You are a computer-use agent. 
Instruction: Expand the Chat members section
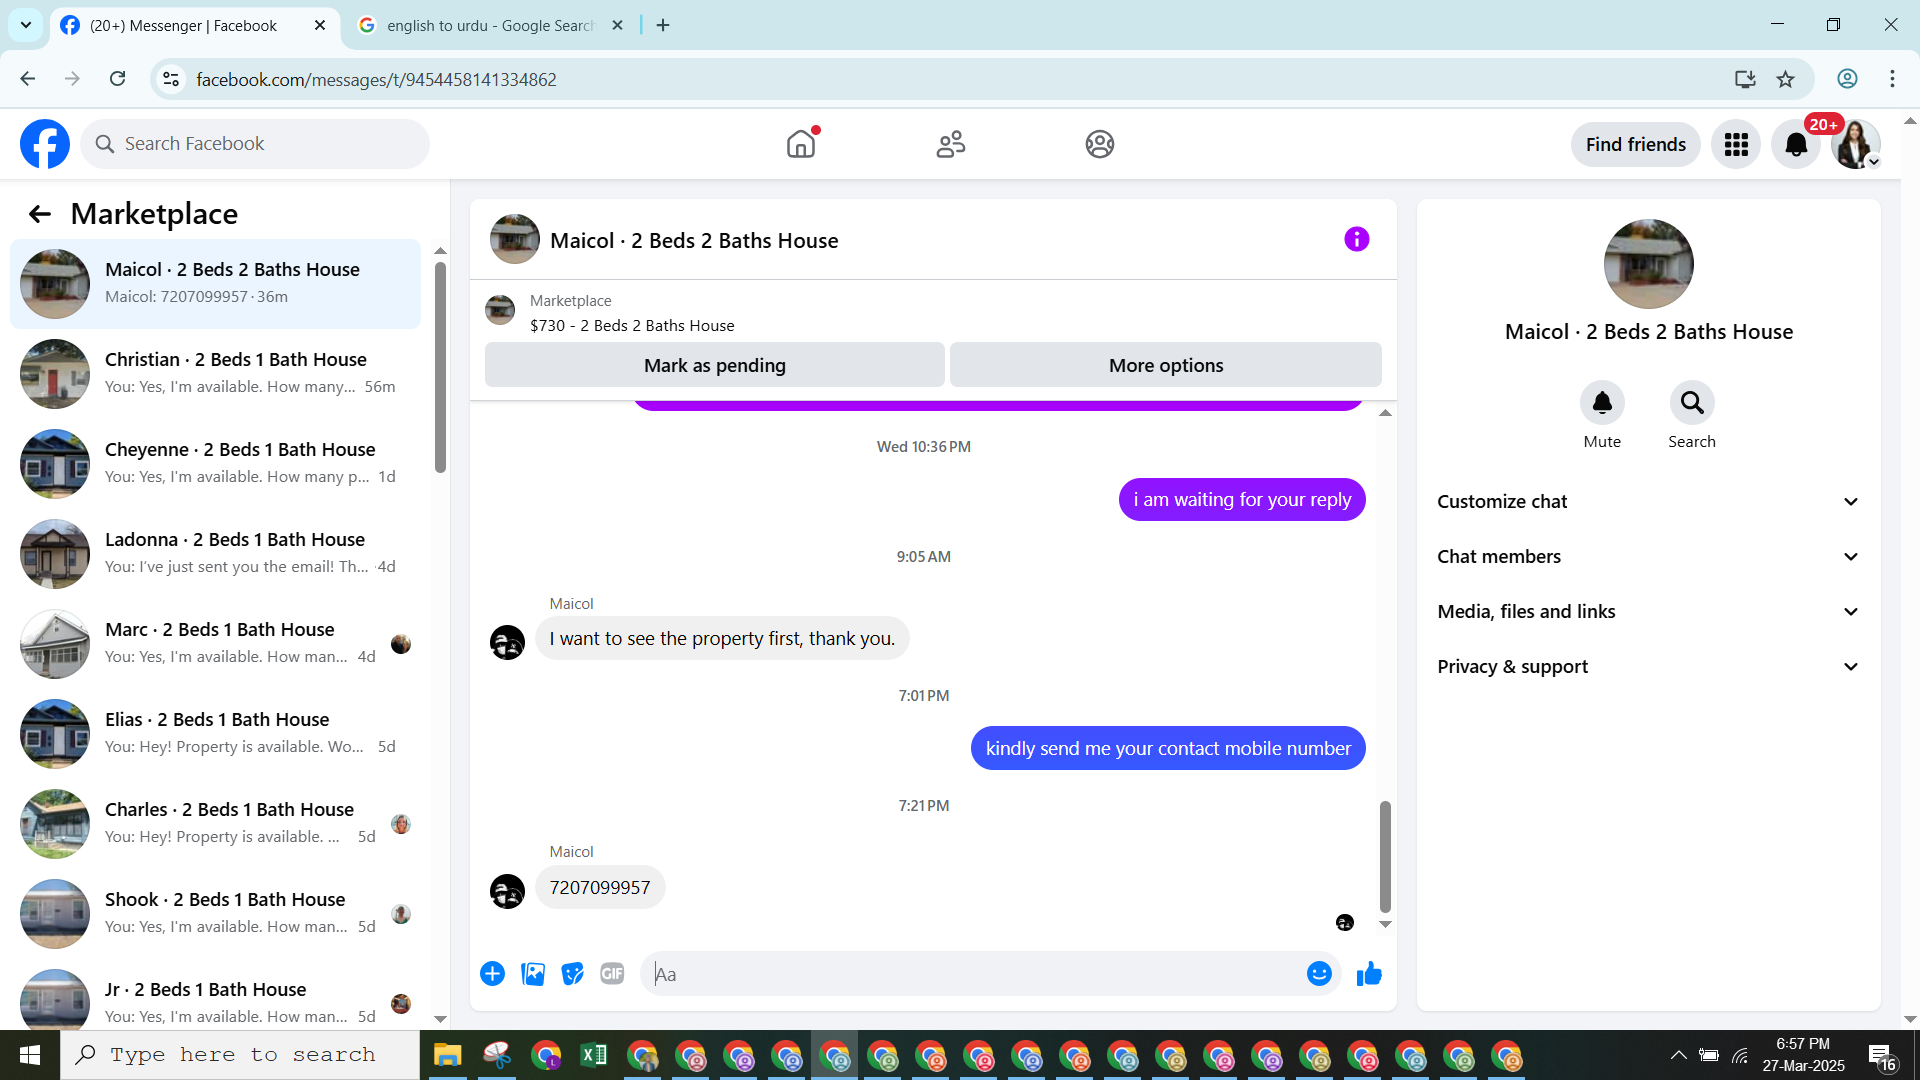[x=1648, y=557]
